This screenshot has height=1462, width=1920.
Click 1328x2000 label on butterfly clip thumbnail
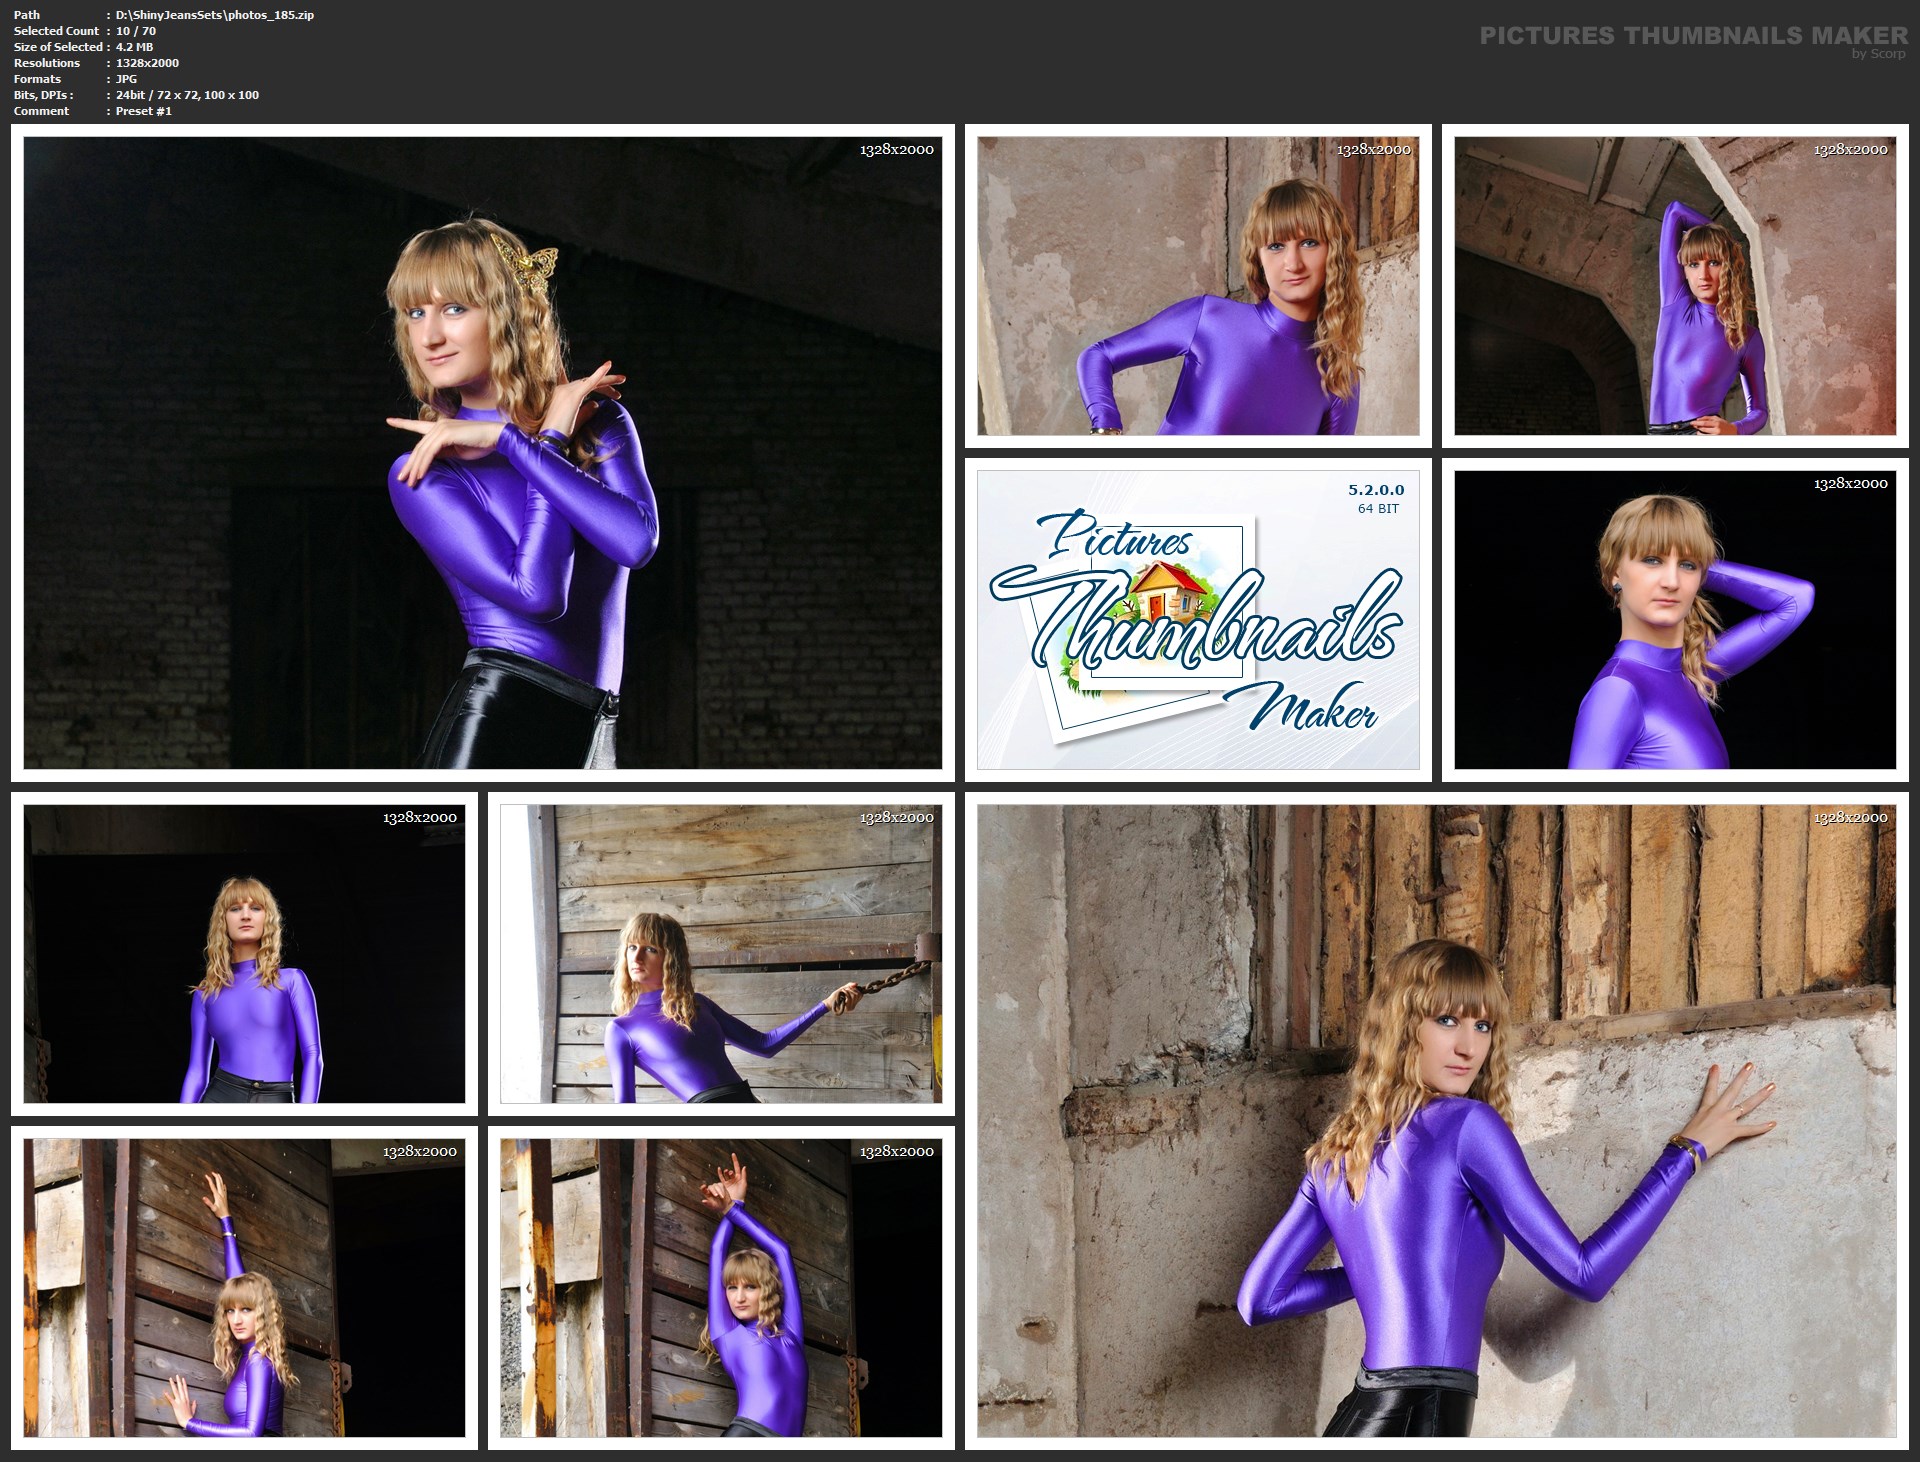(897, 149)
